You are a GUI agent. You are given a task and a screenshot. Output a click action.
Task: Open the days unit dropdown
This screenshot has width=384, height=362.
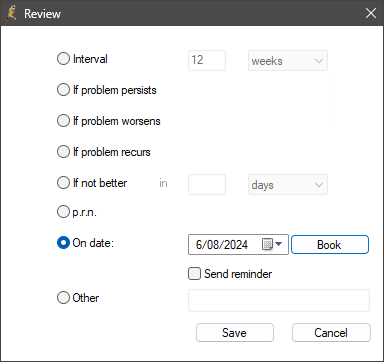point(288,185)
